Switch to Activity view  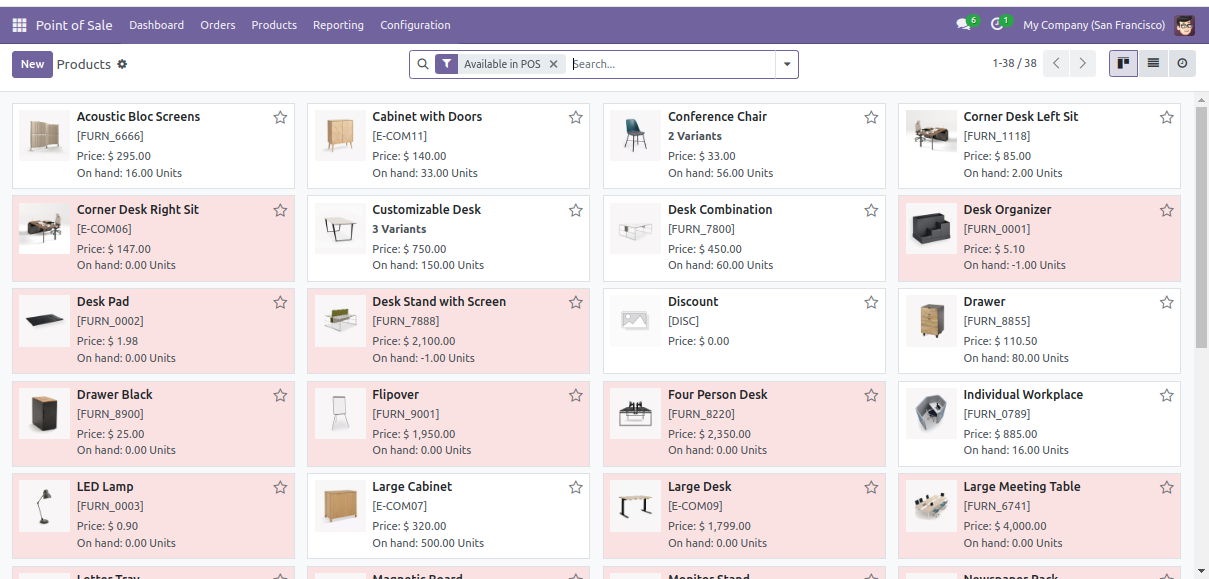[x=1182, y=64]
